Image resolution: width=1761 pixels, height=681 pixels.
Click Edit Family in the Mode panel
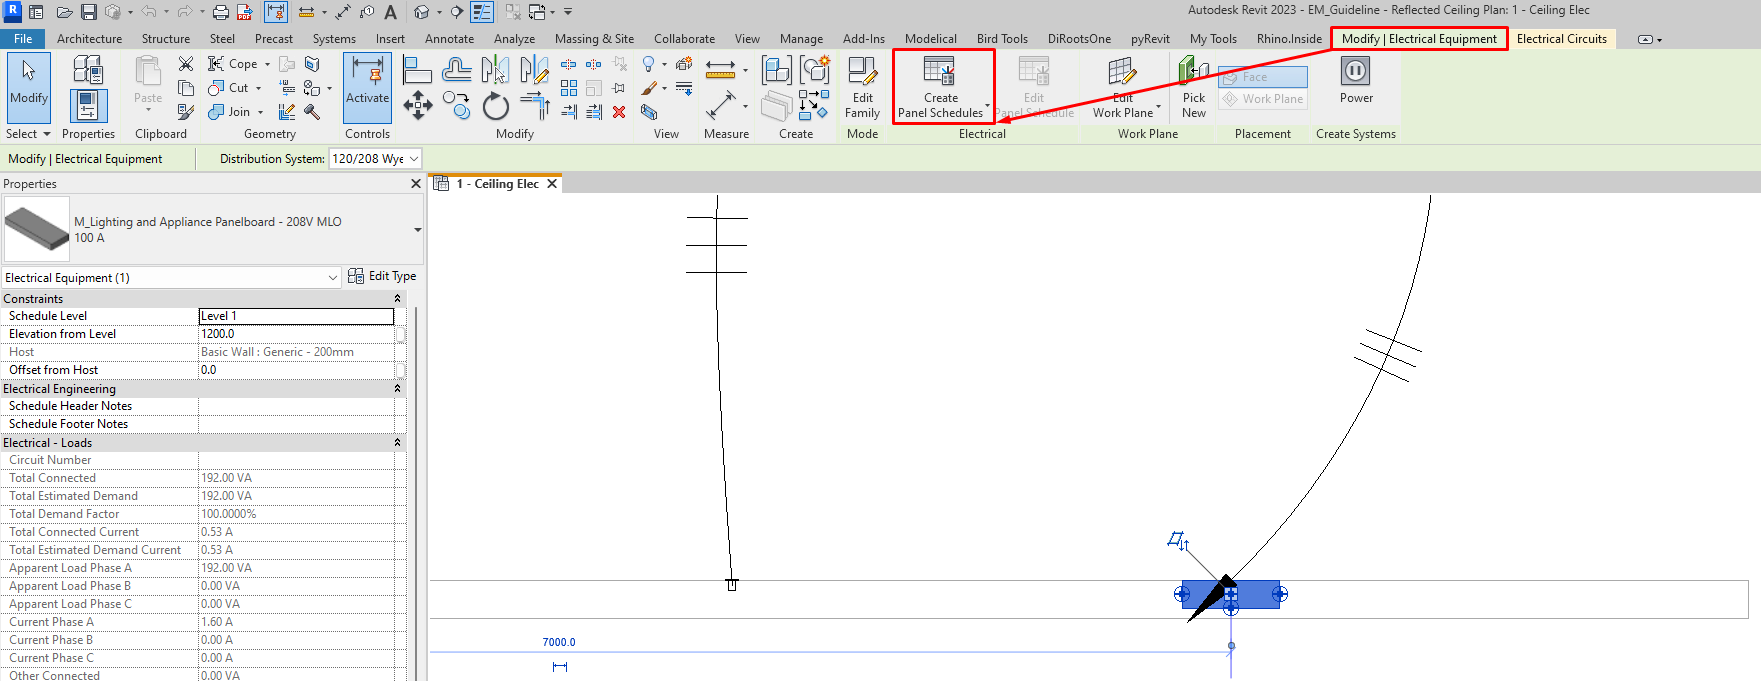(x=862, y=88)
